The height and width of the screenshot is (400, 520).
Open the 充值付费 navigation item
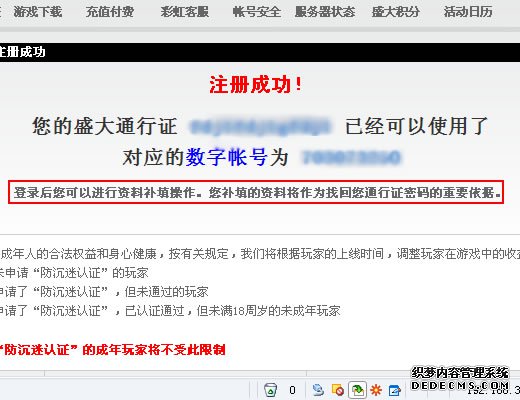[110, 12]
